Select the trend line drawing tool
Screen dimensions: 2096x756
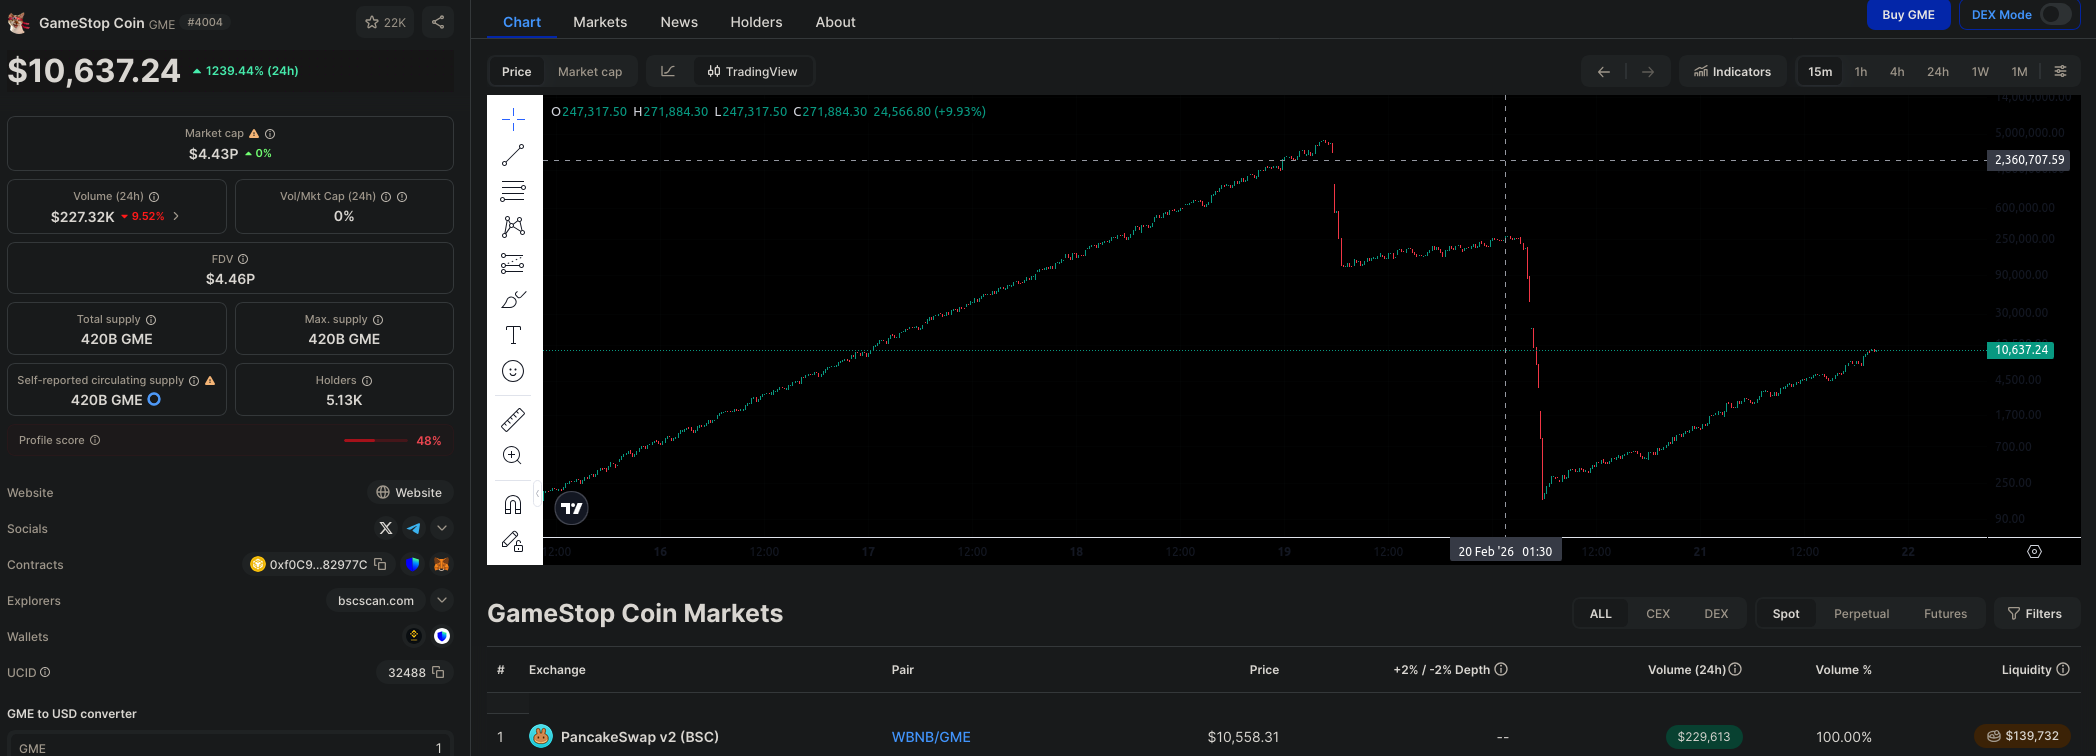pos(513,155)
